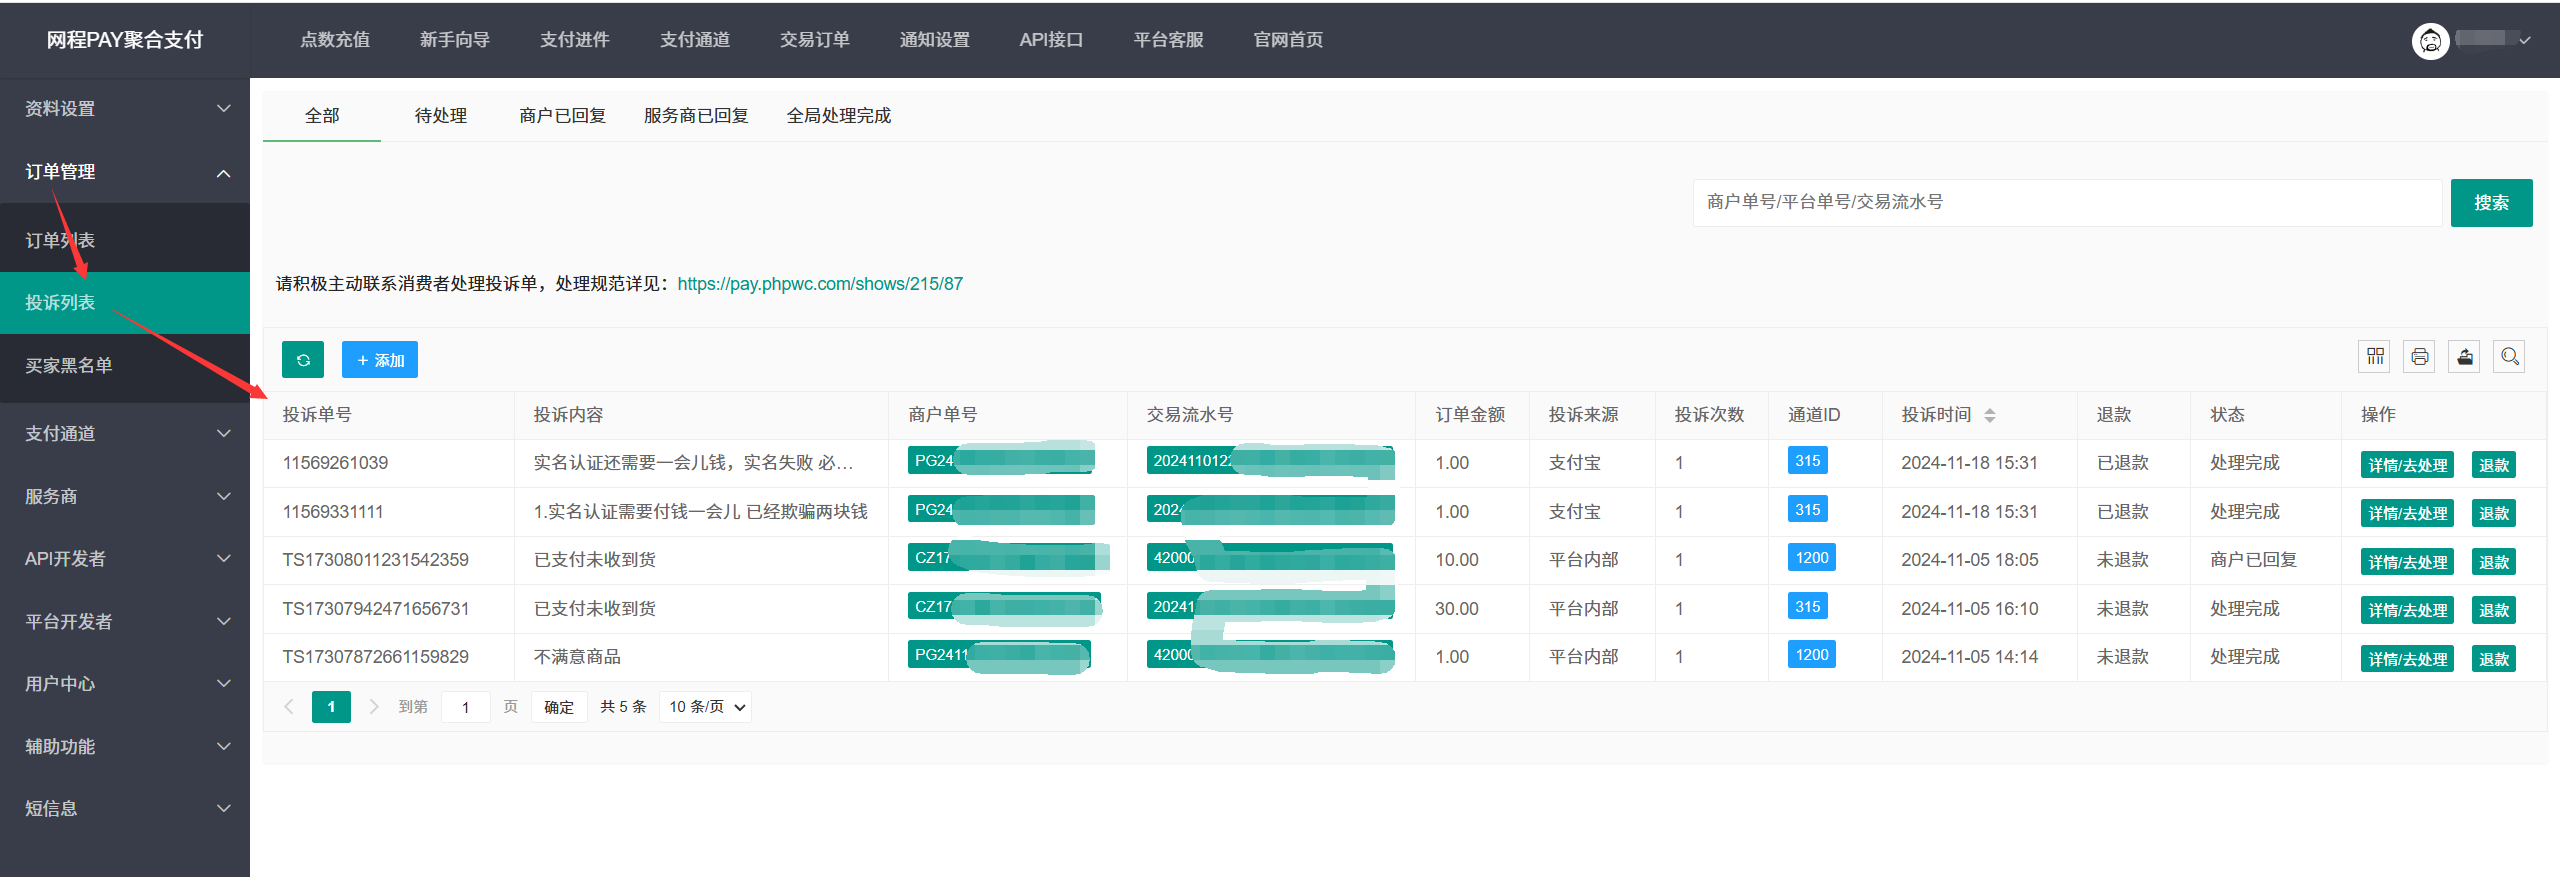Click complaint text 不满意商品

point(577,657)
